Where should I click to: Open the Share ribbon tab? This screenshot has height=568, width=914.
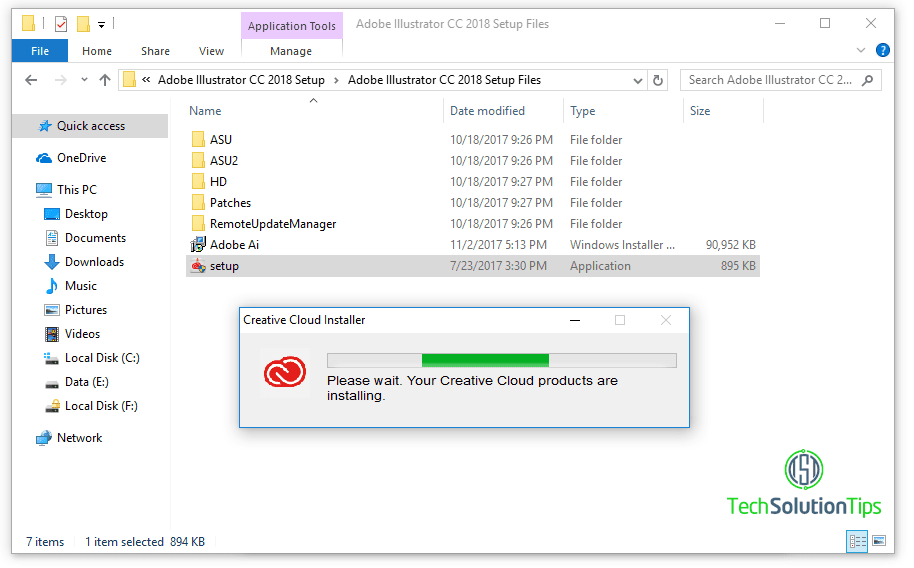155,51
